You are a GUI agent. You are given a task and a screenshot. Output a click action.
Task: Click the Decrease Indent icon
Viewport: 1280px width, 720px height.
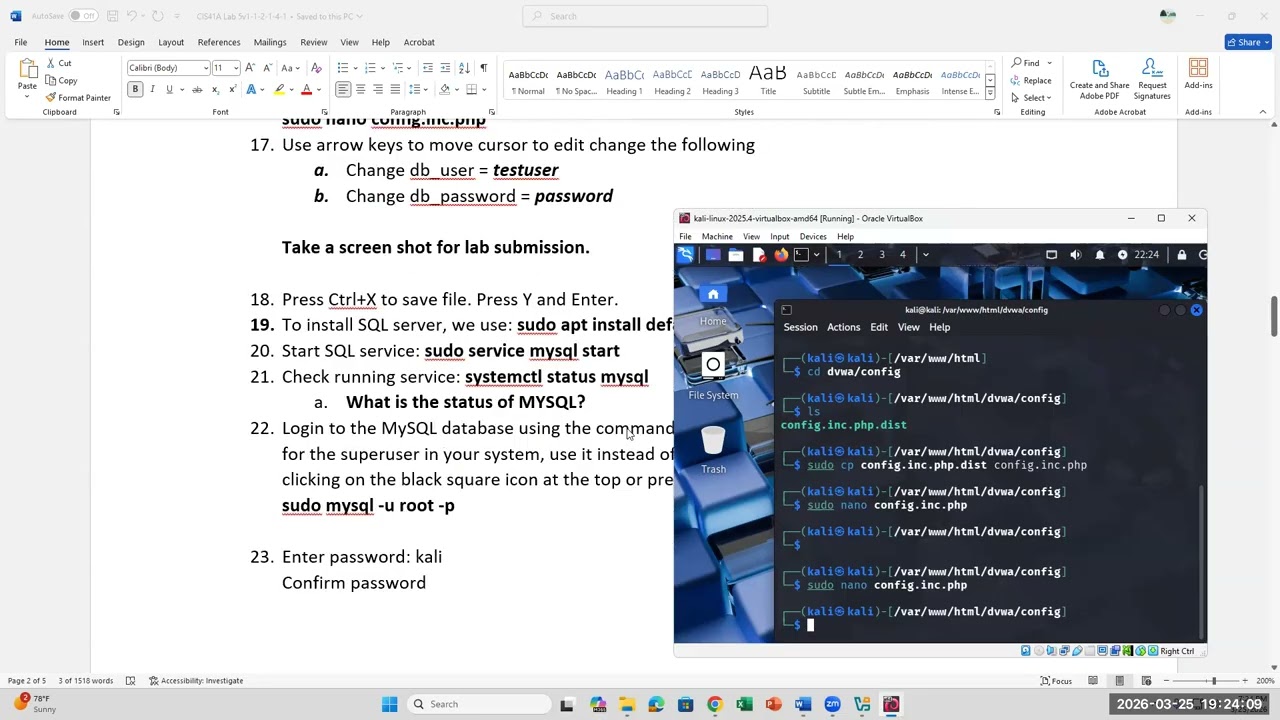[428, 68]
